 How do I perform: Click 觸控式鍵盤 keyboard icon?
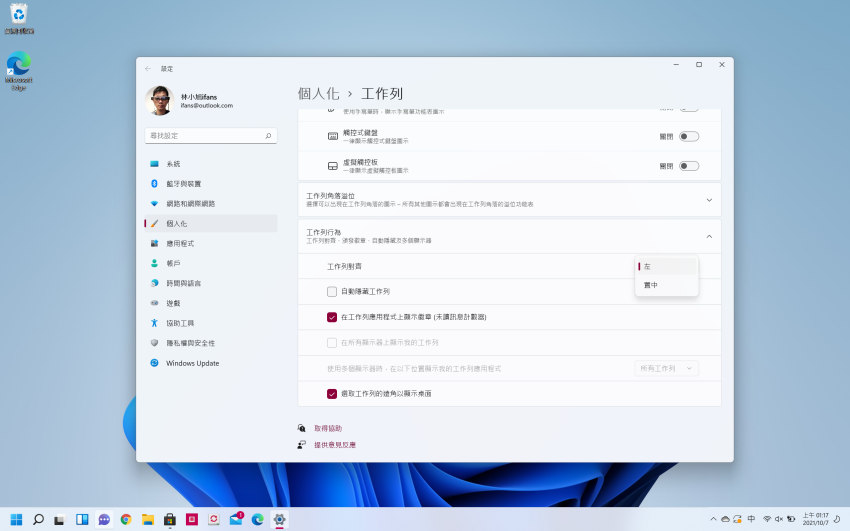click(333, 137)
